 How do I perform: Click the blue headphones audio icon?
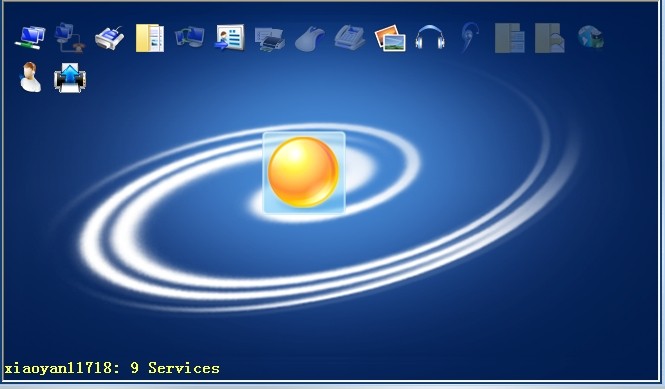tap(430, 37)
